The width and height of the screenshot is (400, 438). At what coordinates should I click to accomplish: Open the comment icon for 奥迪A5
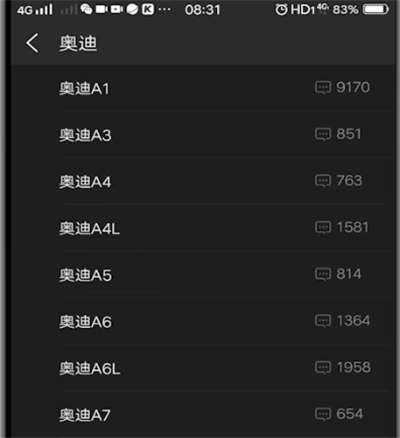pyautogui.click(x=323, y=274)
